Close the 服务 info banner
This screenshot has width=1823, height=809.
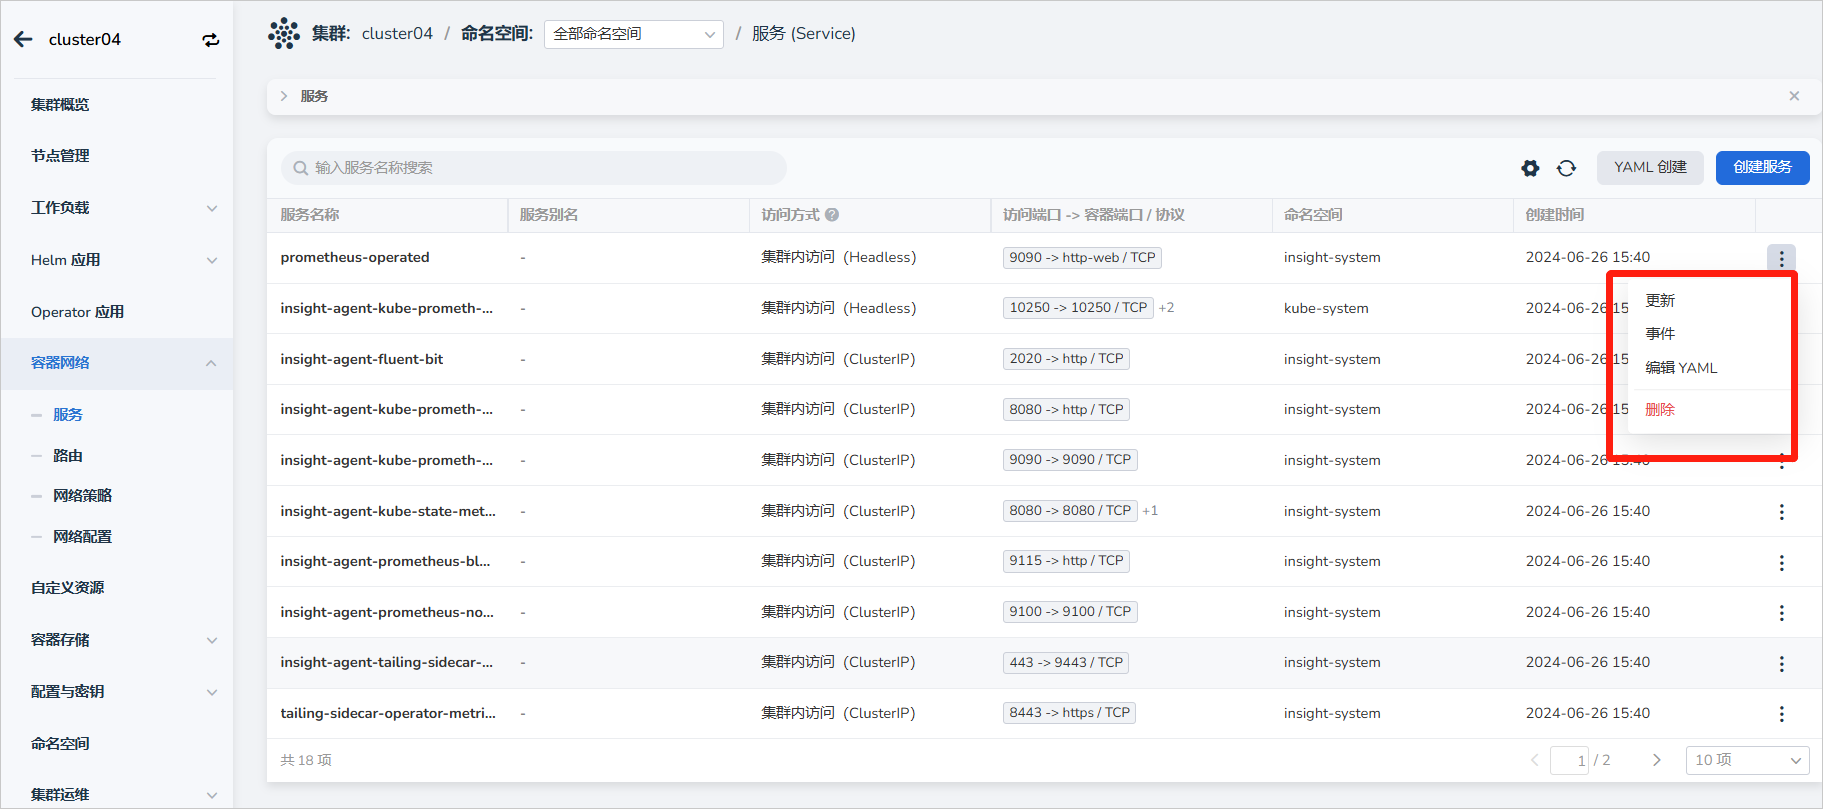[x=1794, y=96]
